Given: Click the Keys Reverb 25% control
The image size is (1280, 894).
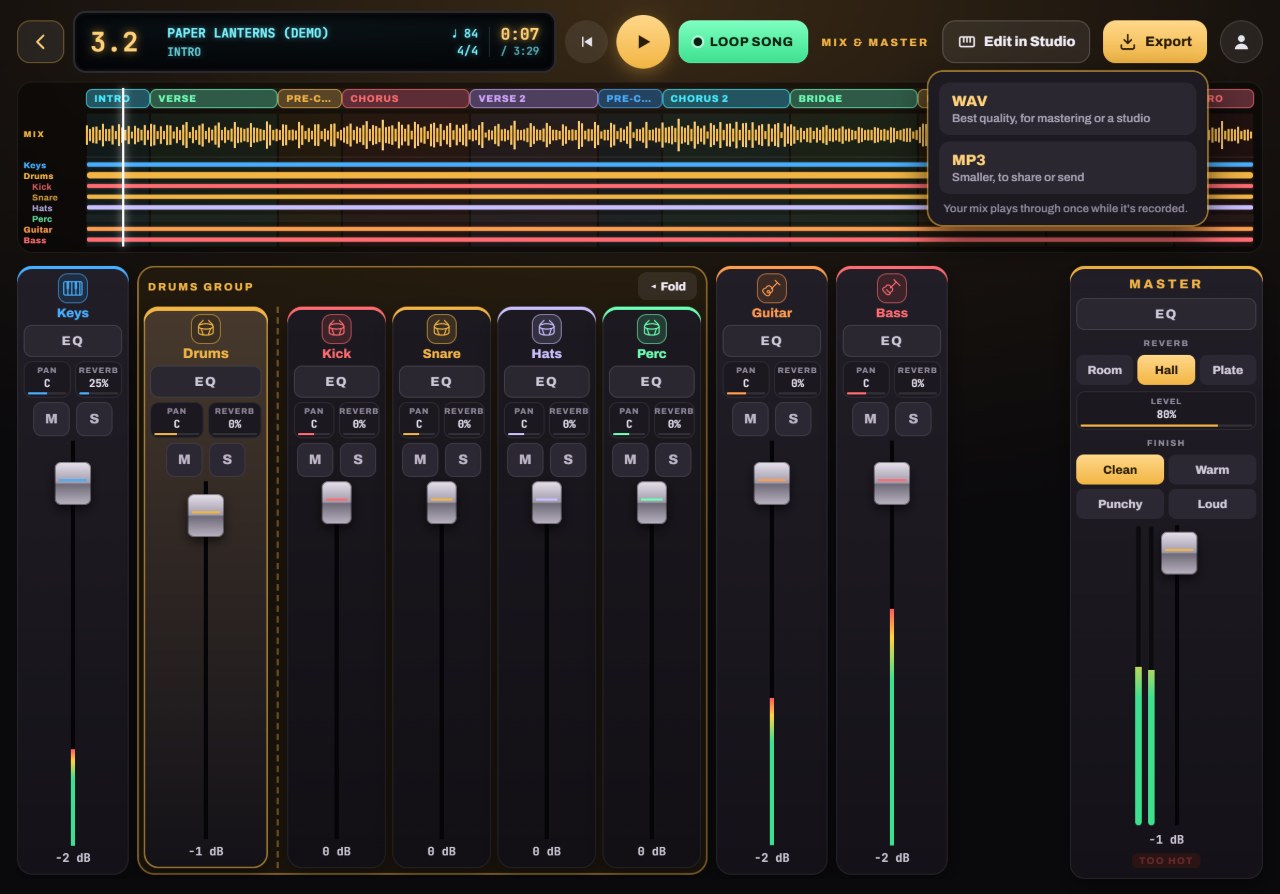Looking at the screenshot, I should pos(98,379).
